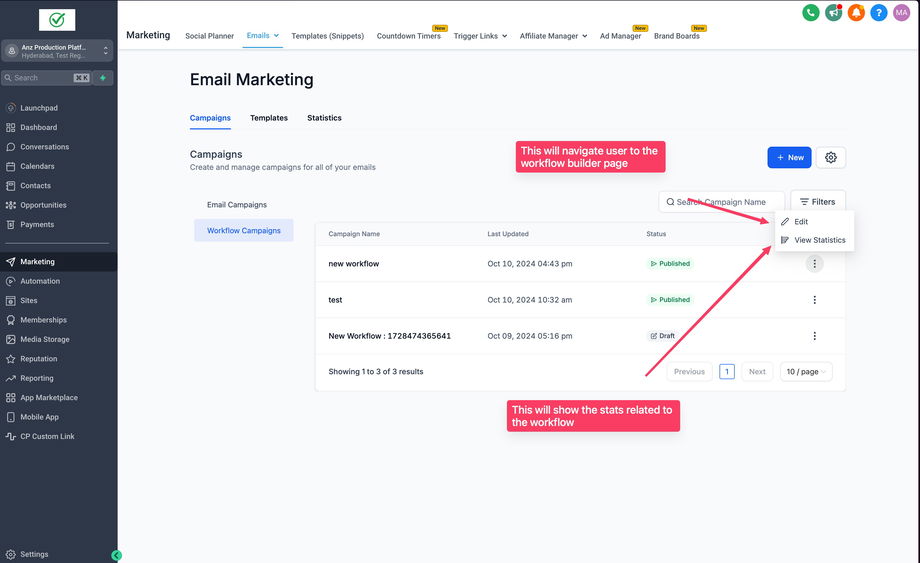Open Payments in sidebar
920x563 pixels.
37,224
